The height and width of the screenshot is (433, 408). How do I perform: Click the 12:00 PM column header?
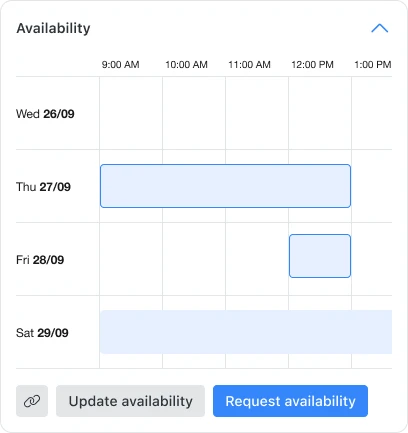[x=312, y=64]
